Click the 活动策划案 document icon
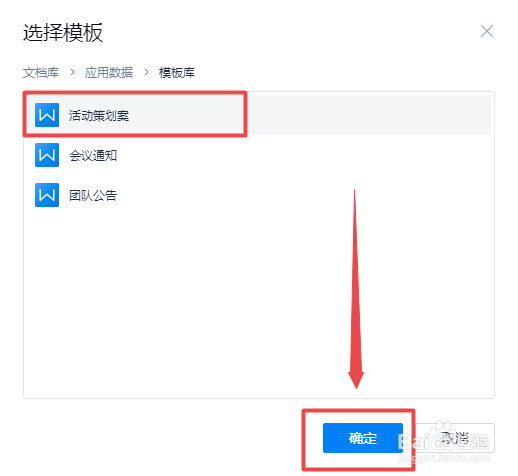Screen dimensions: 518x476 [47, 115]
